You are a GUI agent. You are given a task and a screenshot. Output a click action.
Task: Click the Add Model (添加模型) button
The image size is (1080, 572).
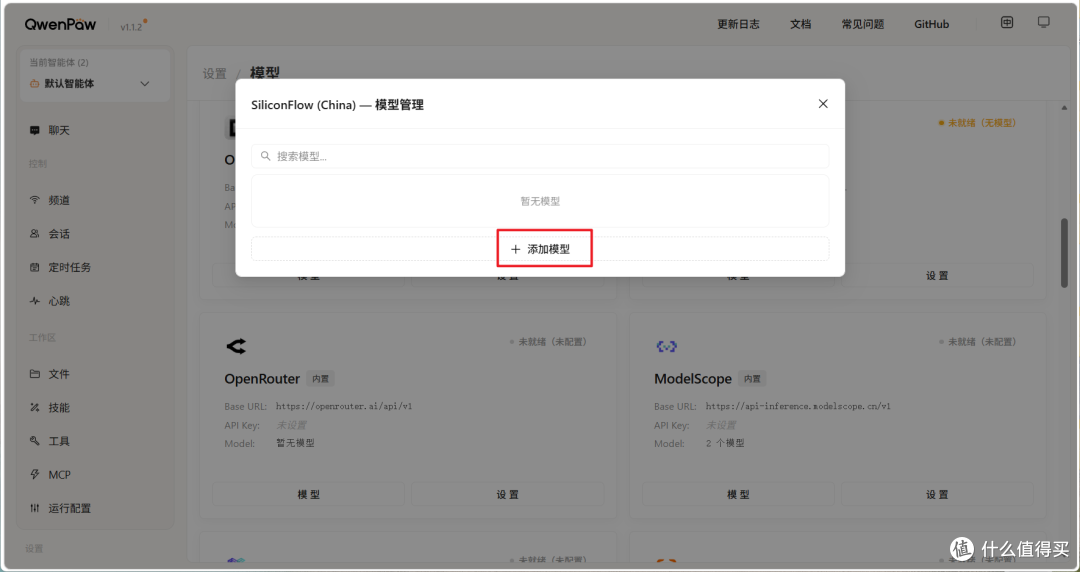(540, 249)
